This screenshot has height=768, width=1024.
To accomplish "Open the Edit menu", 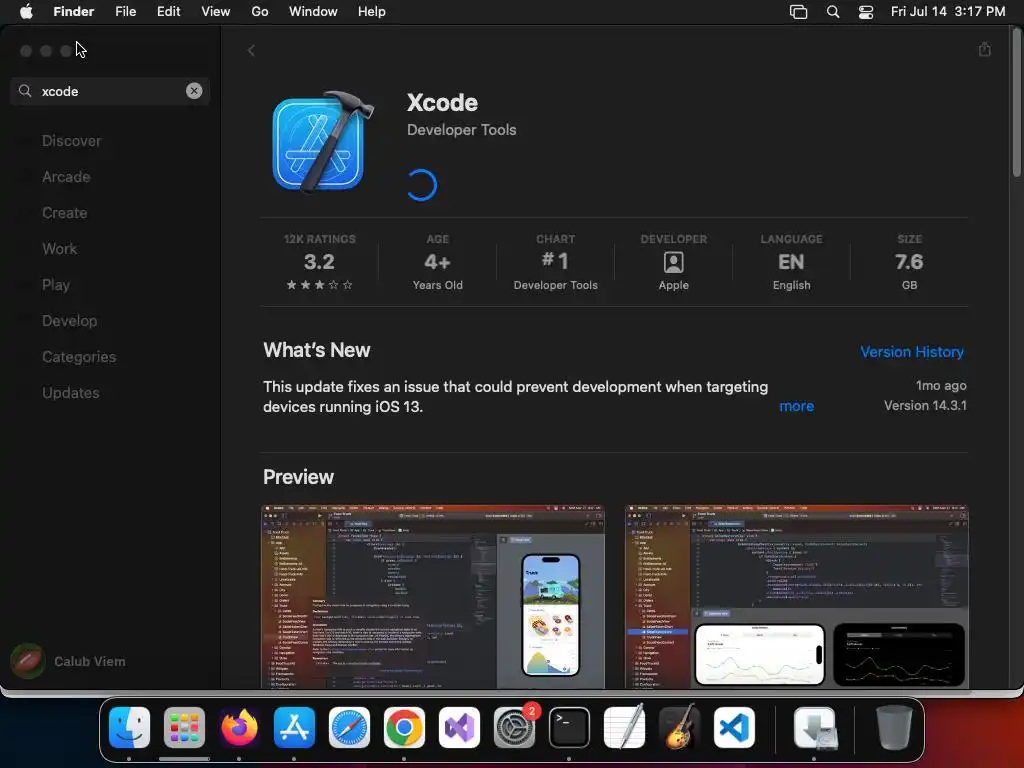I will click(168, 12).
